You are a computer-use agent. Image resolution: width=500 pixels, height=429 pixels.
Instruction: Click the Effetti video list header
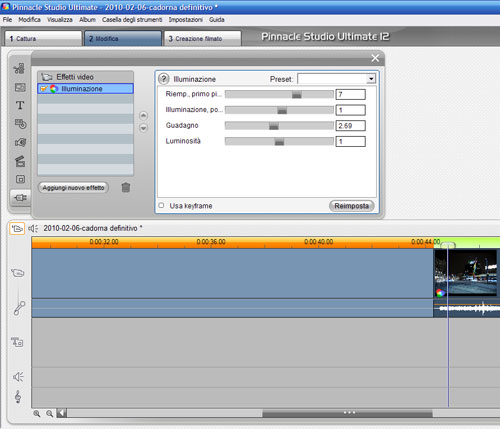85,77
